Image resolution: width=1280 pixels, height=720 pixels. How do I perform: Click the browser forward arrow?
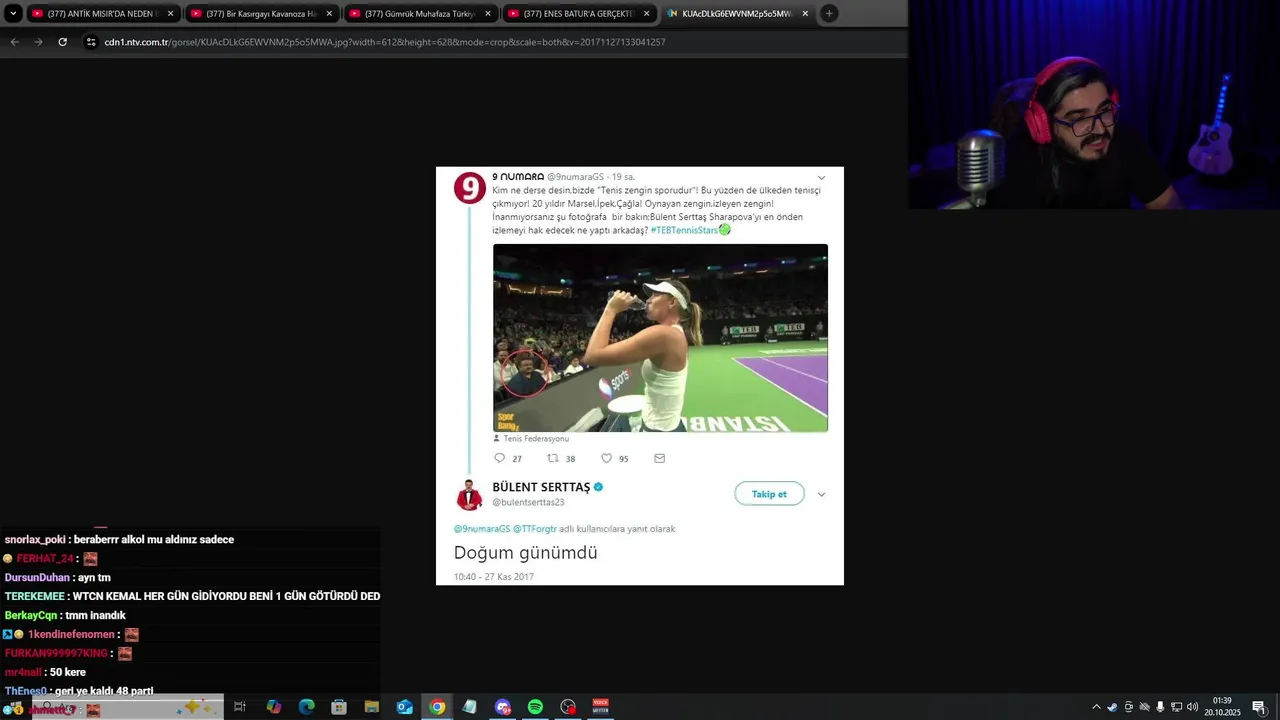tap(38, 42)
